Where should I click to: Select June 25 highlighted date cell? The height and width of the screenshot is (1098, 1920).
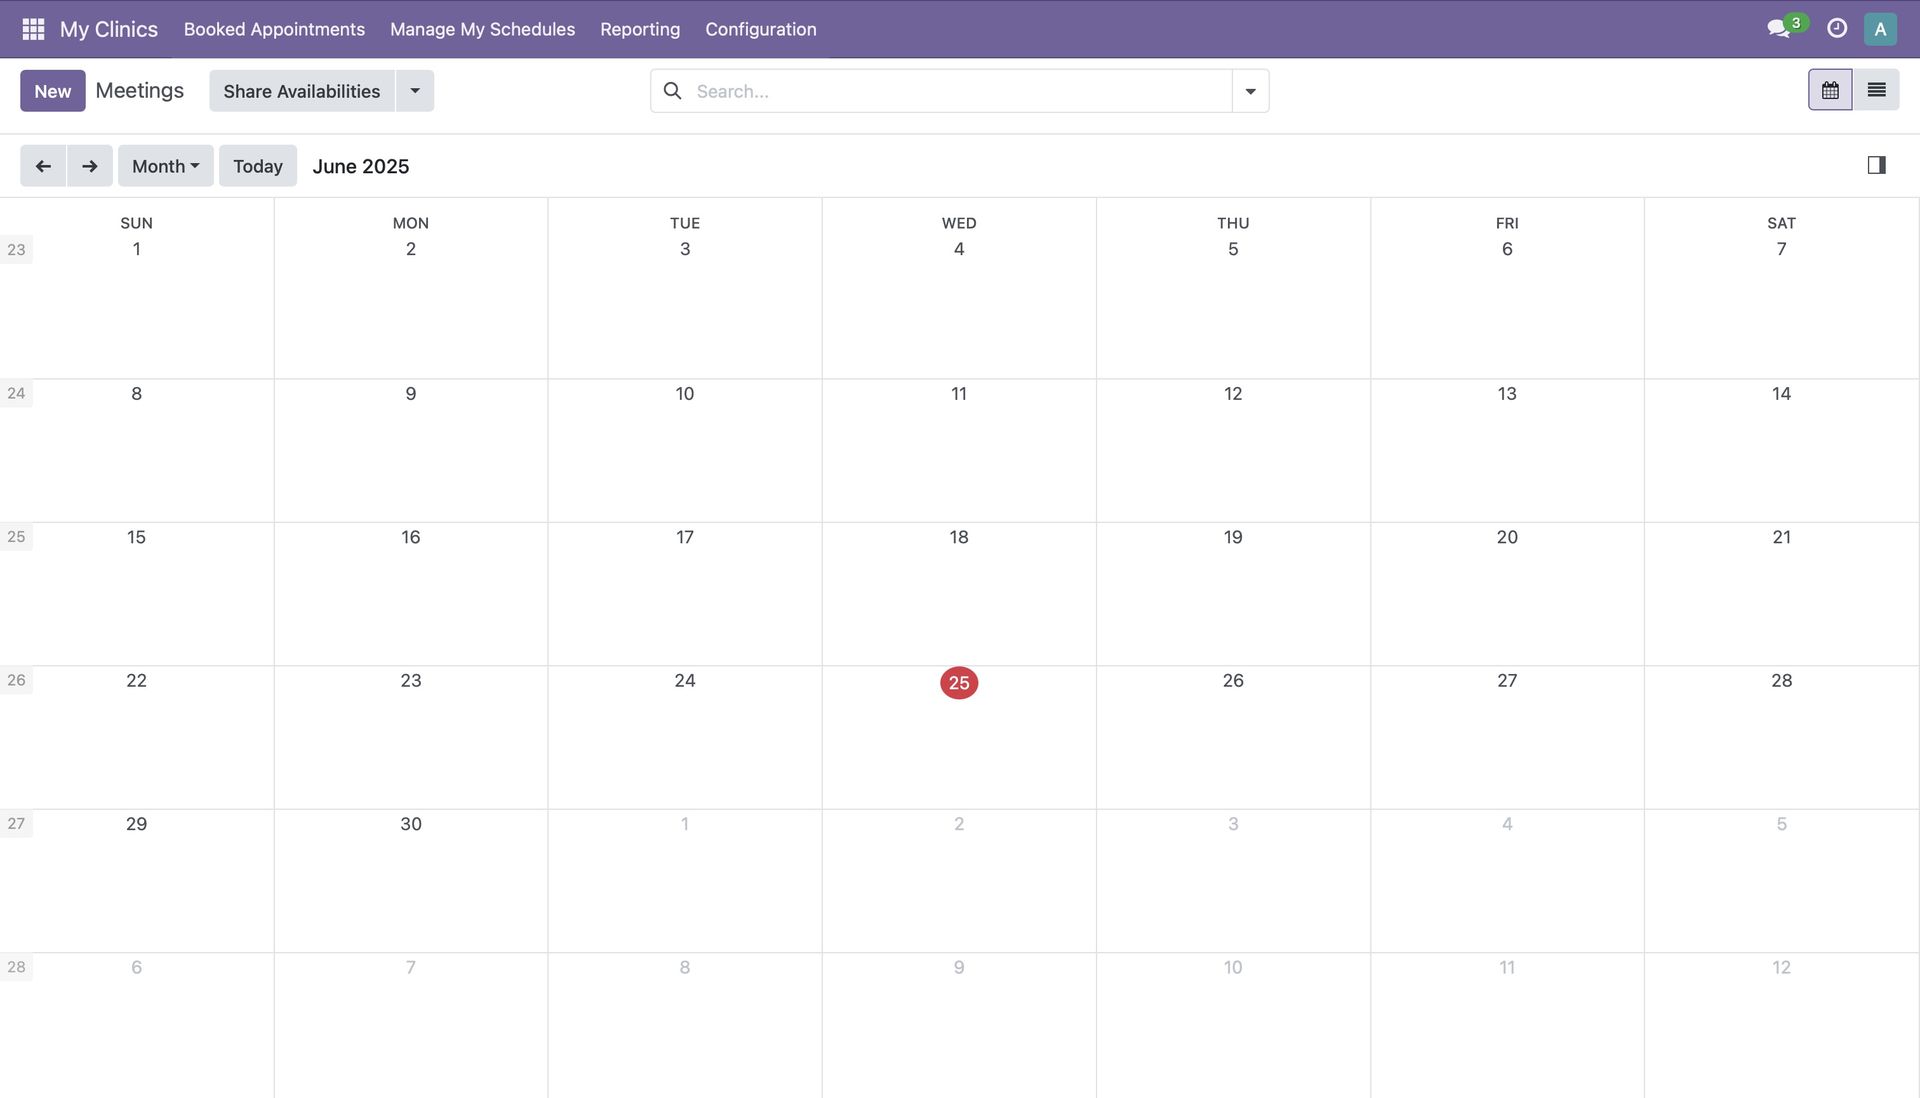(959, 683)
